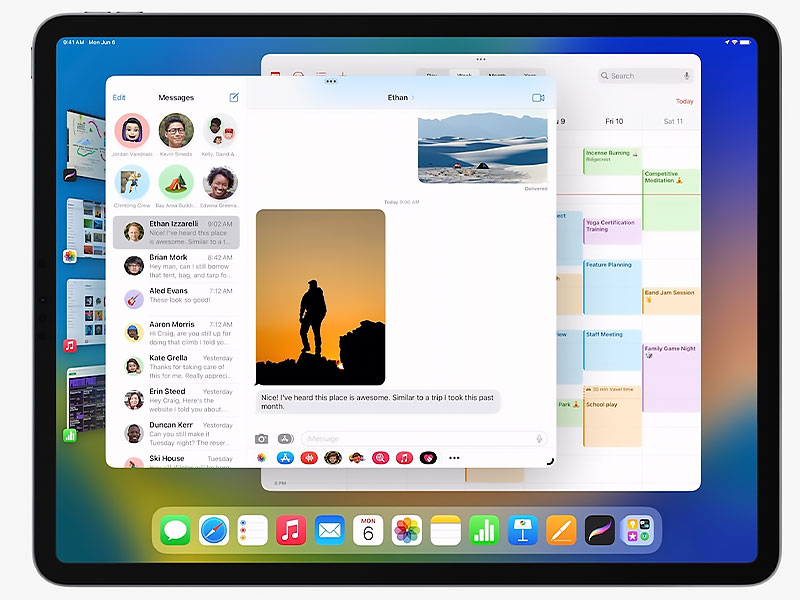Launch Music from the dock

click(291, 531)
